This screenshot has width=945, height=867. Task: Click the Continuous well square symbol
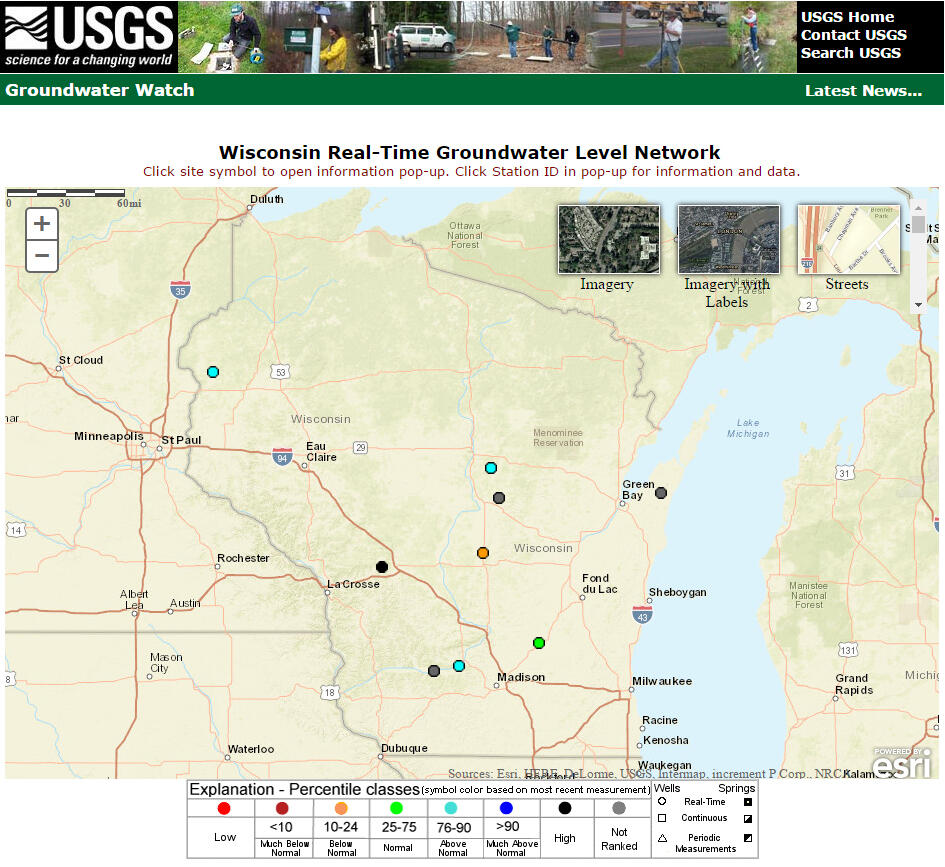(661, 818)
